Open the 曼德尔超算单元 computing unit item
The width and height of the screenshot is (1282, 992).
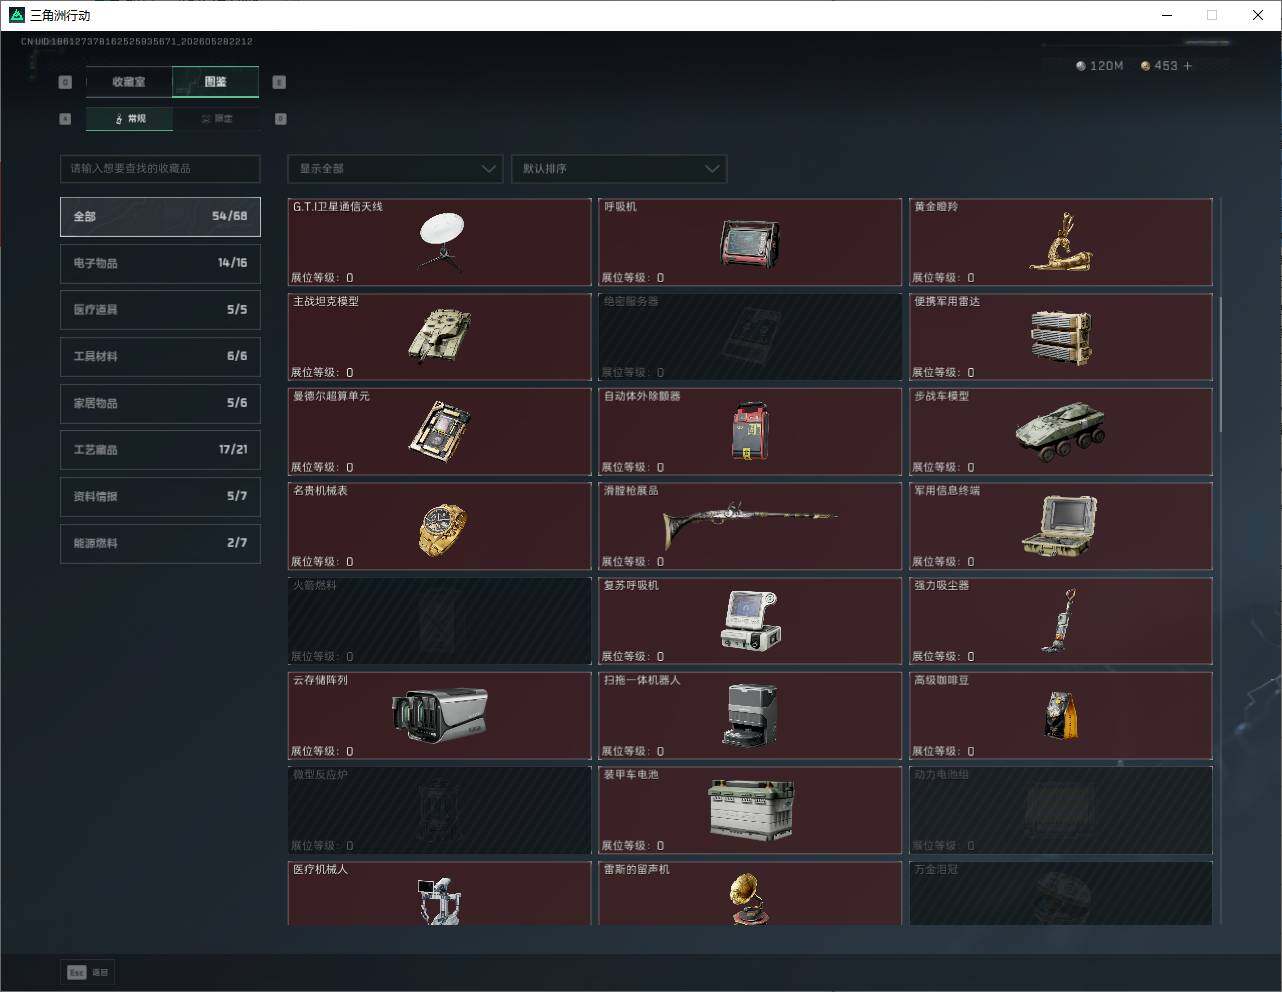[440, 431]
